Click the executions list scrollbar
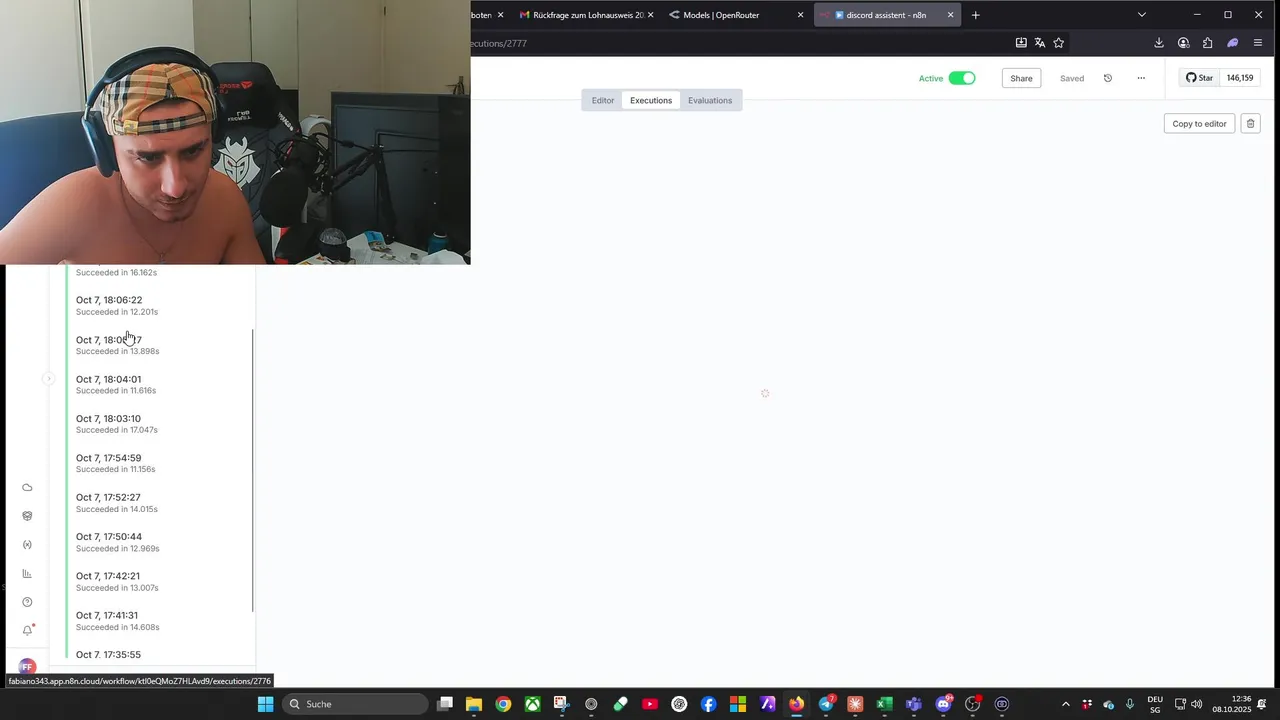This screenshot has width=1280, height=720. click(253, 470)
